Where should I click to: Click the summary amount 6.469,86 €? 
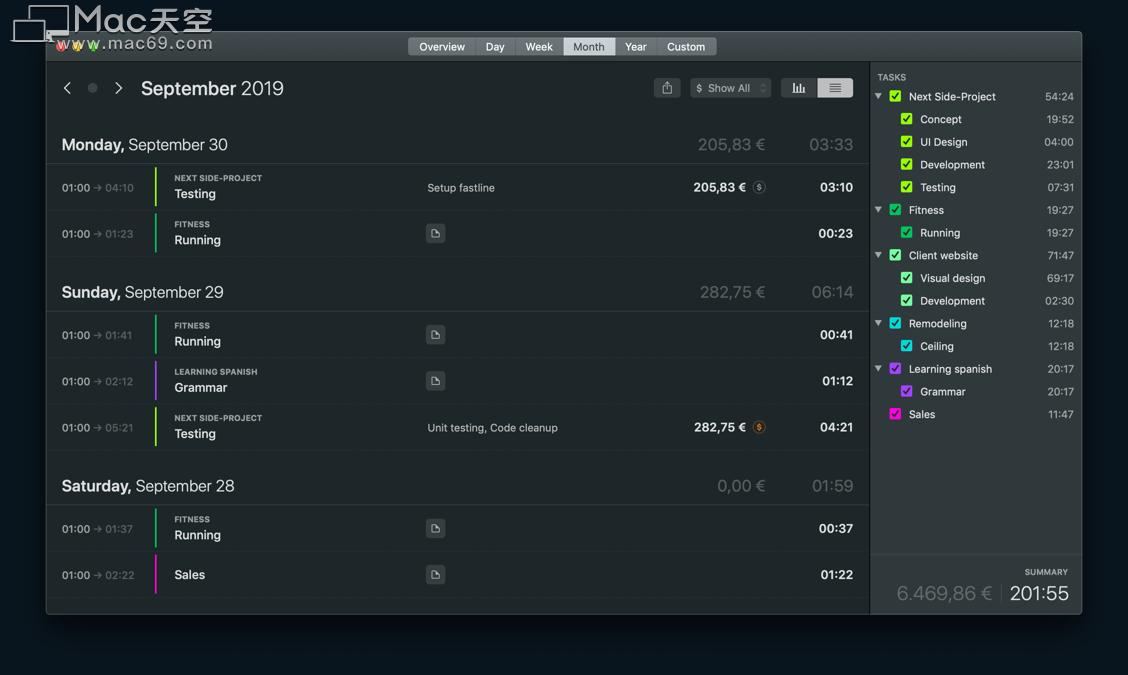click(x=944, y=594)
